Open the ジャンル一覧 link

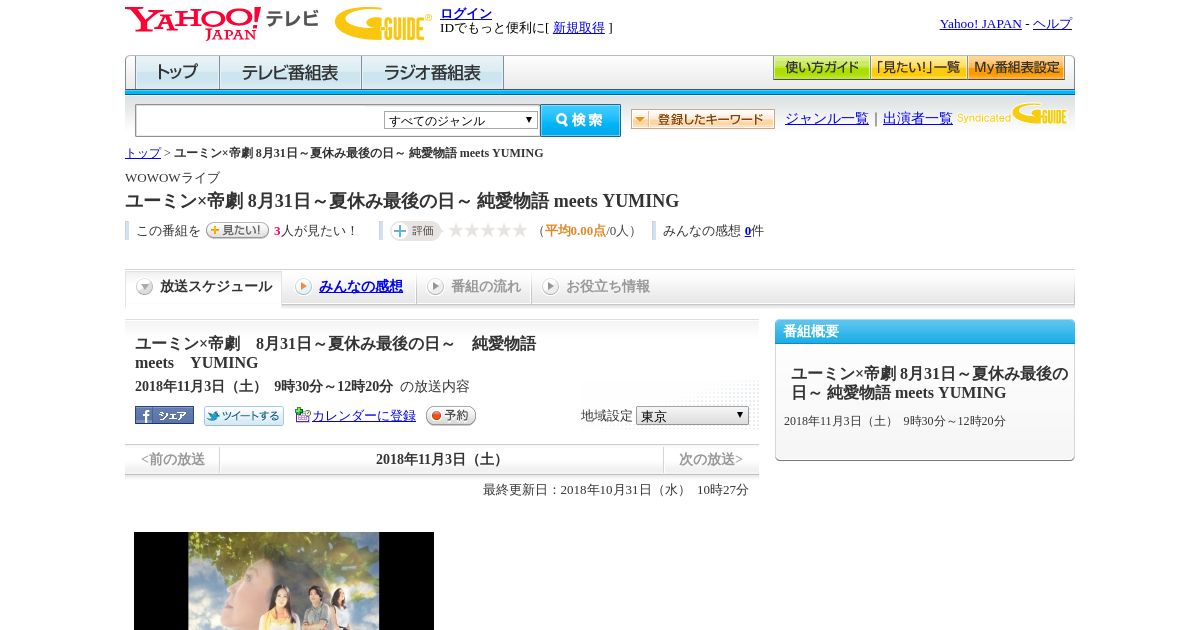click(827, 119)
